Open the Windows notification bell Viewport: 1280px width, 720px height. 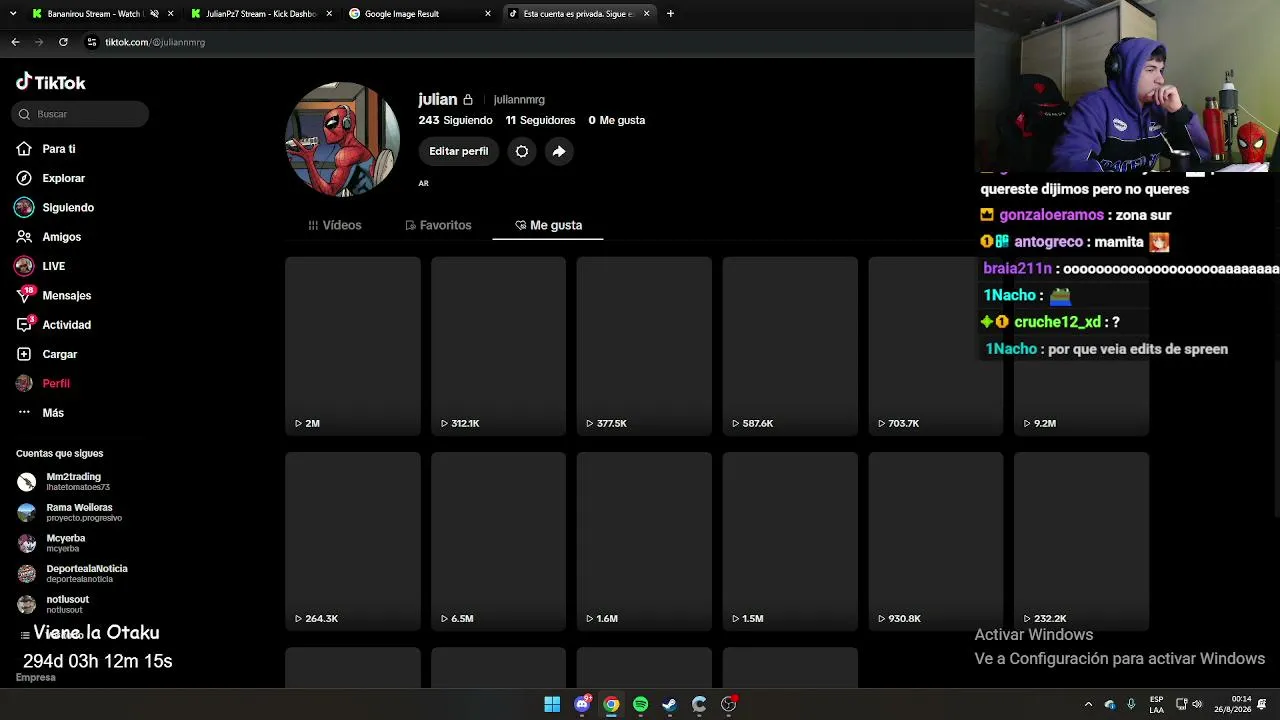[x=1263, y=704]
